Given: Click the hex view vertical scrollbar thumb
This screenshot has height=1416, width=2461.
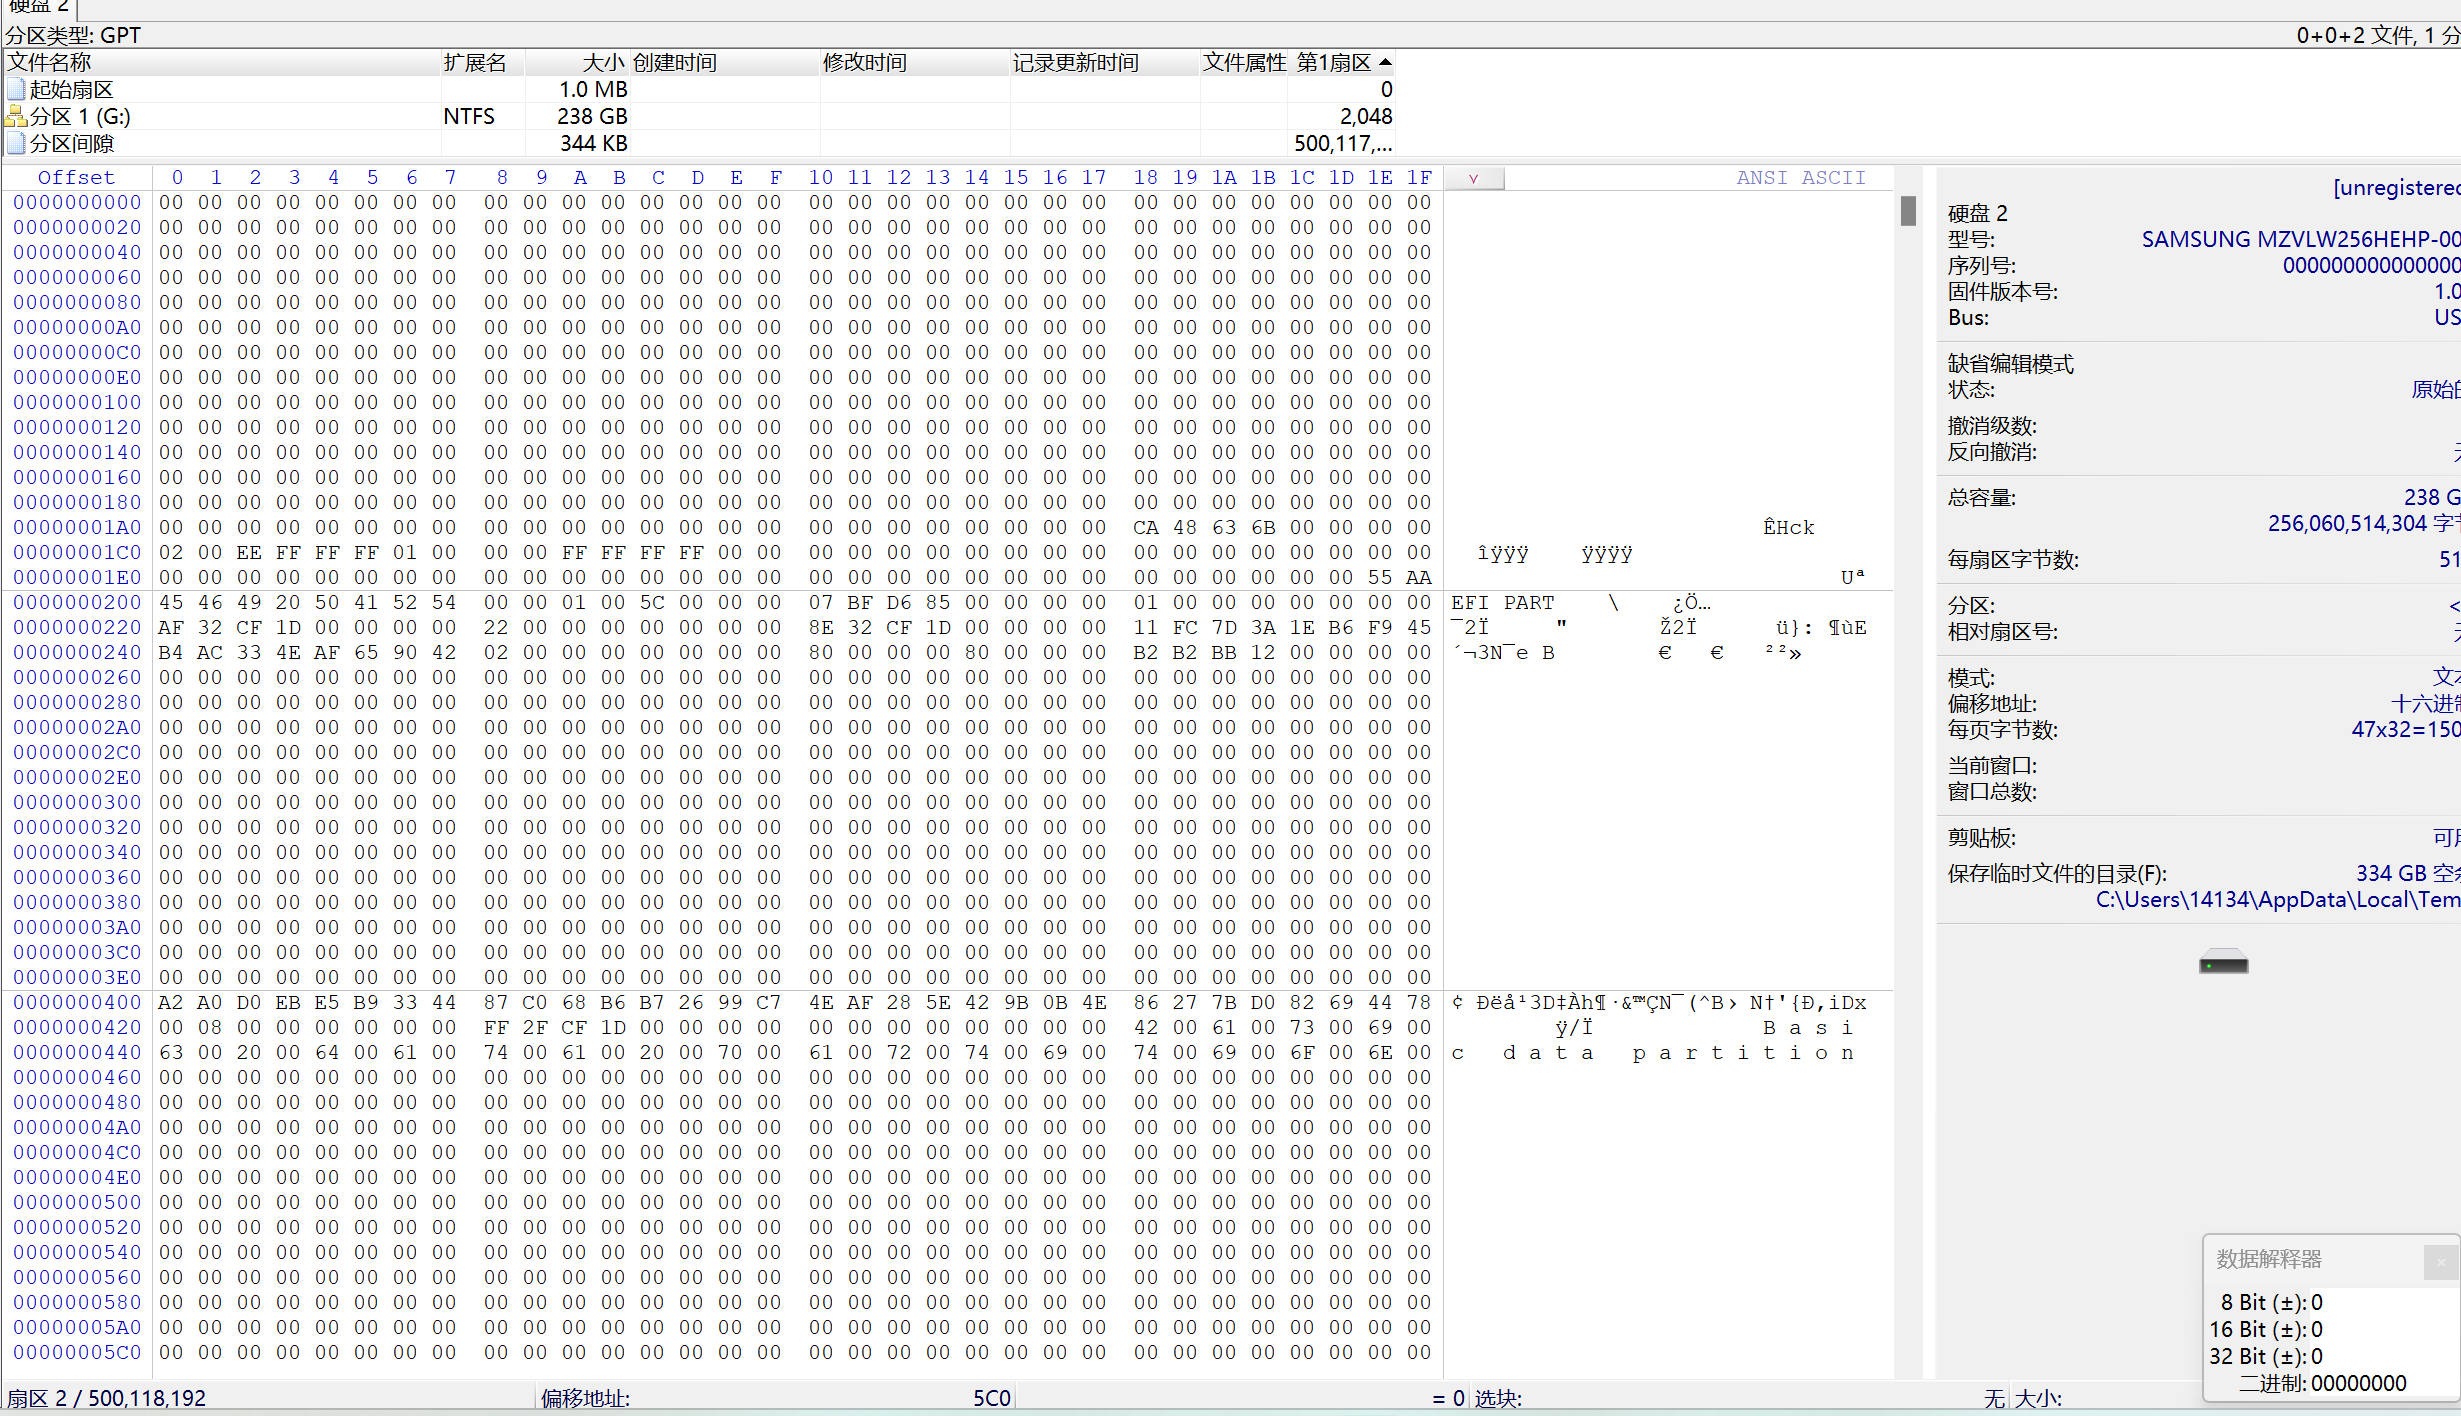Looking at the screenshot, I should click(1908, 211).
